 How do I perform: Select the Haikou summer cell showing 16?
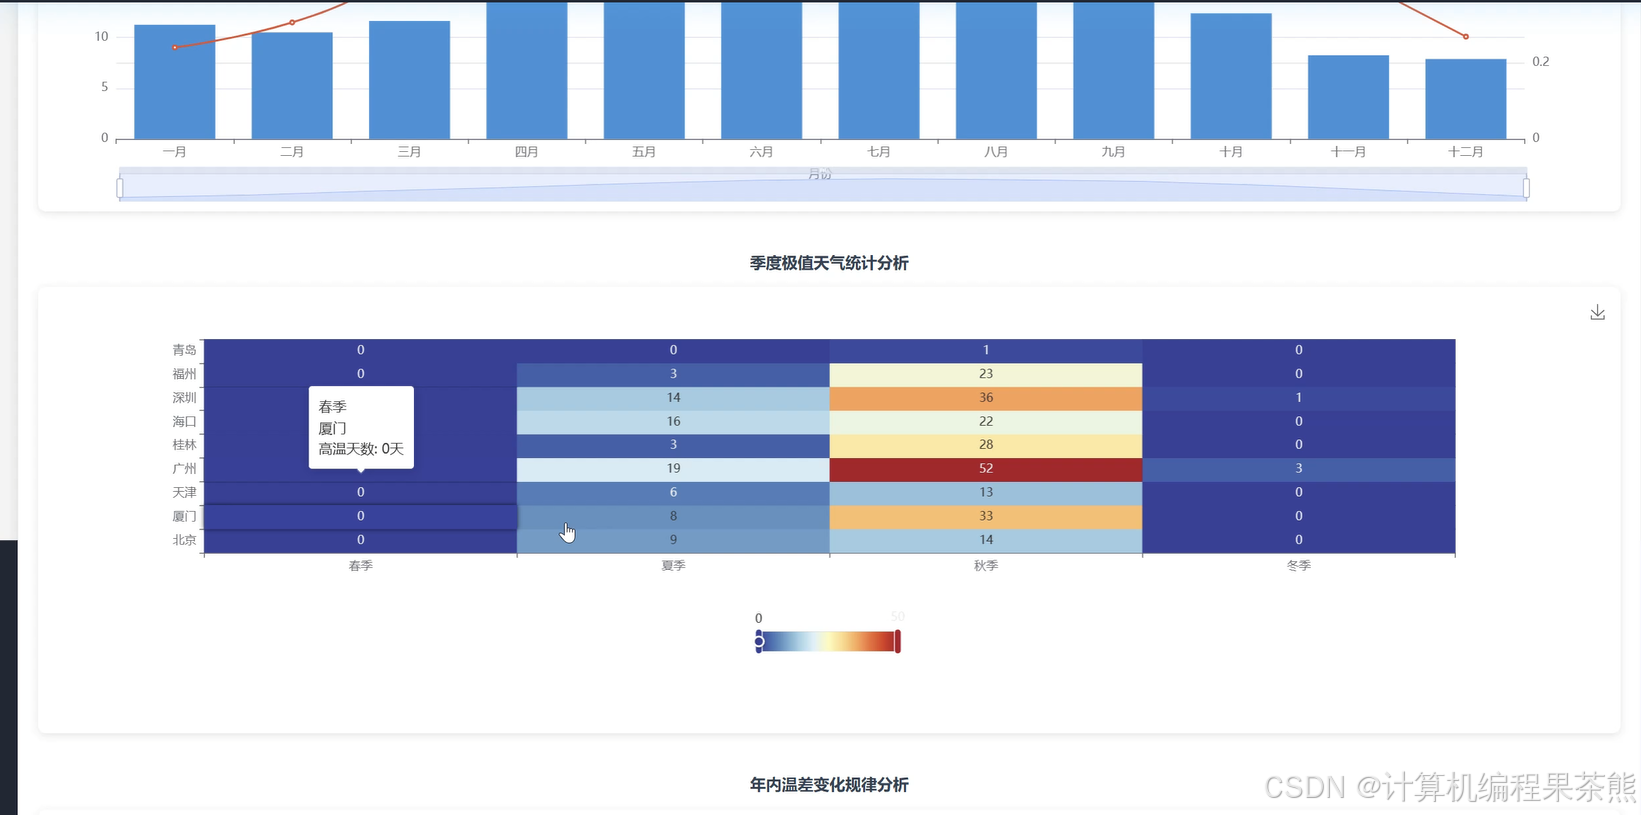(x=673, y=421)
